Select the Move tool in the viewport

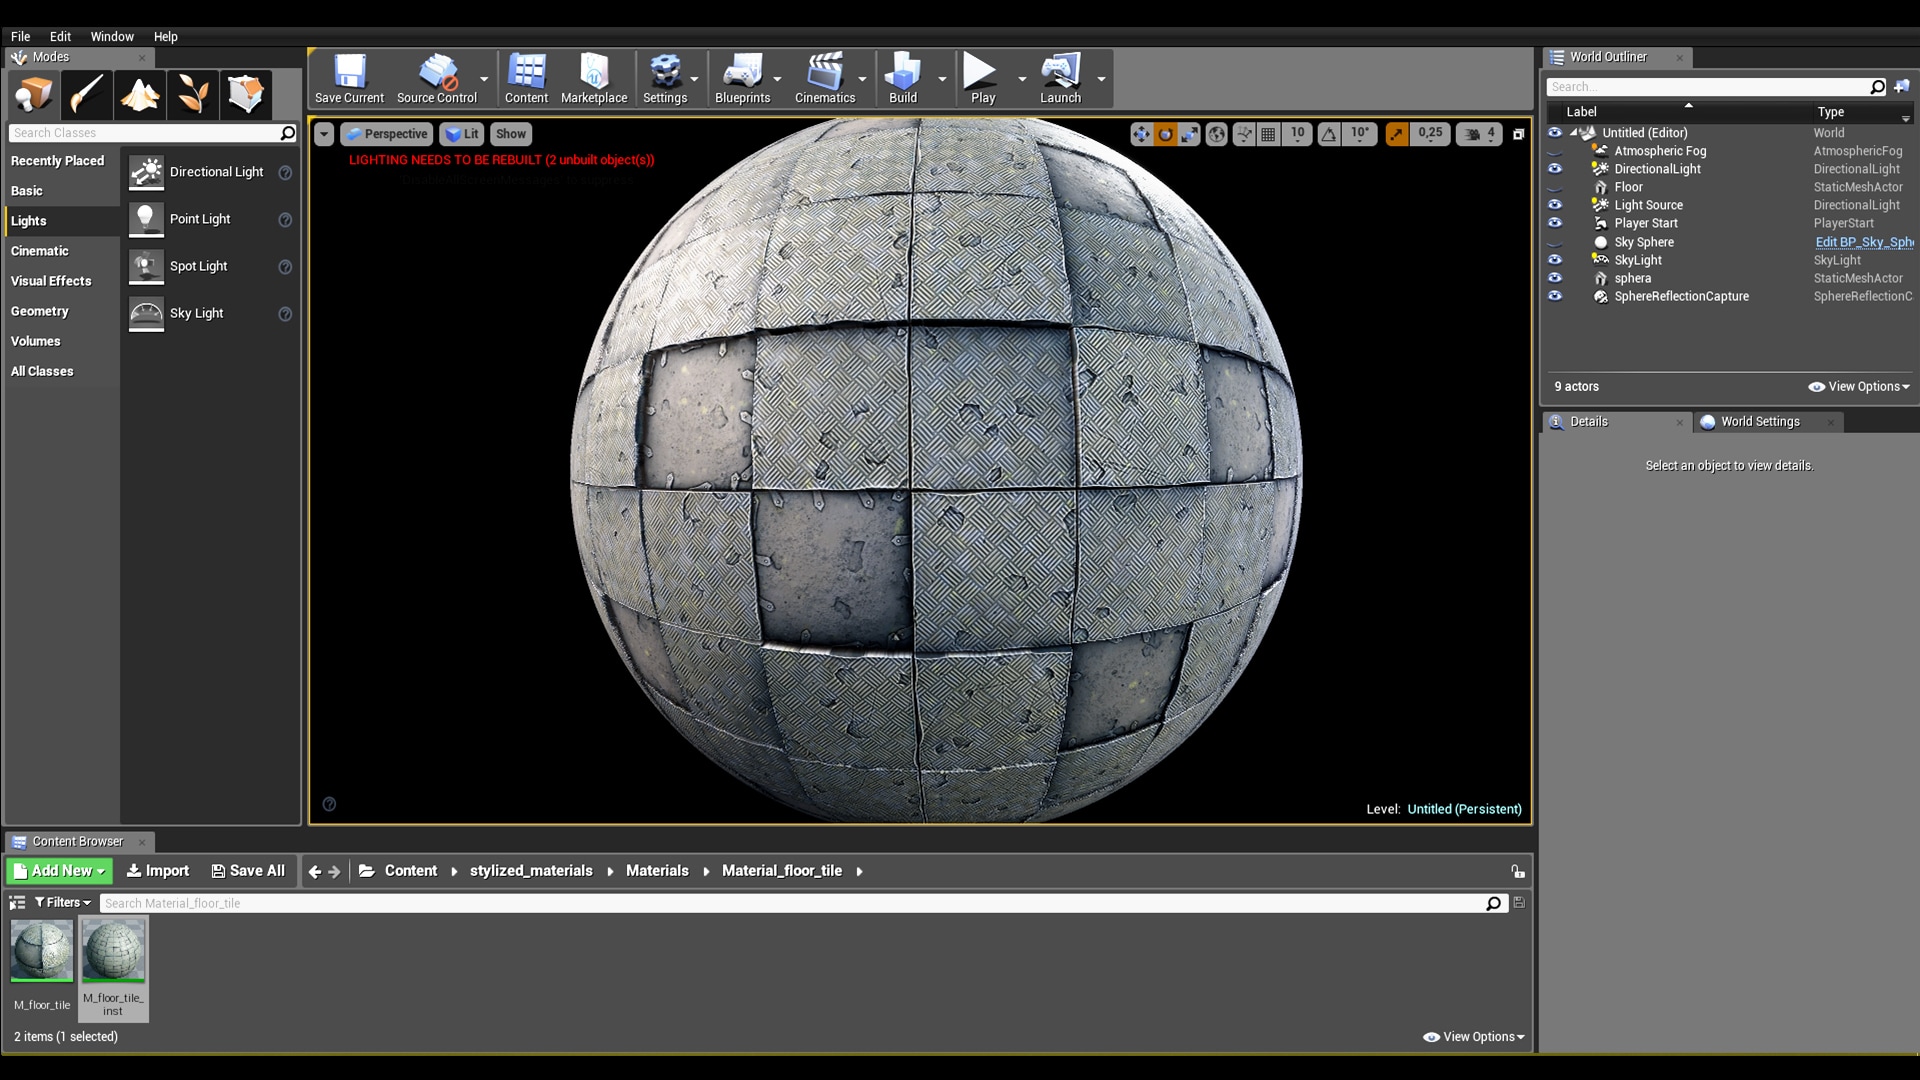[x=1142, y=134]
